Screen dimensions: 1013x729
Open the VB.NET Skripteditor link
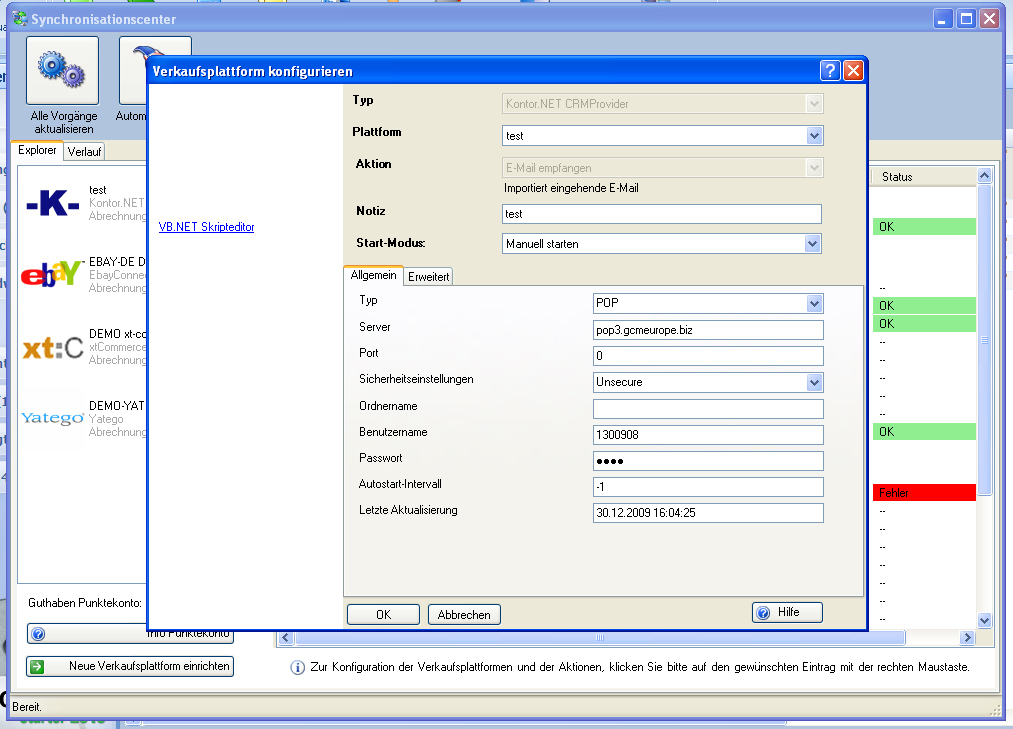pyautogui.click(x=206, y=227)
